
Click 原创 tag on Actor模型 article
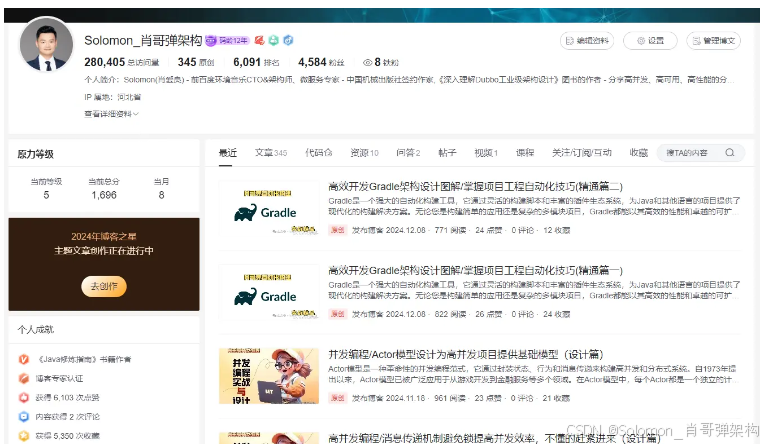(338, 398)
